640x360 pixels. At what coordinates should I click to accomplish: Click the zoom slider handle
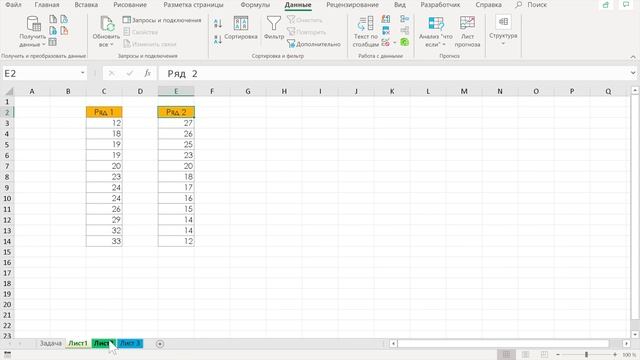pos(586,354)
